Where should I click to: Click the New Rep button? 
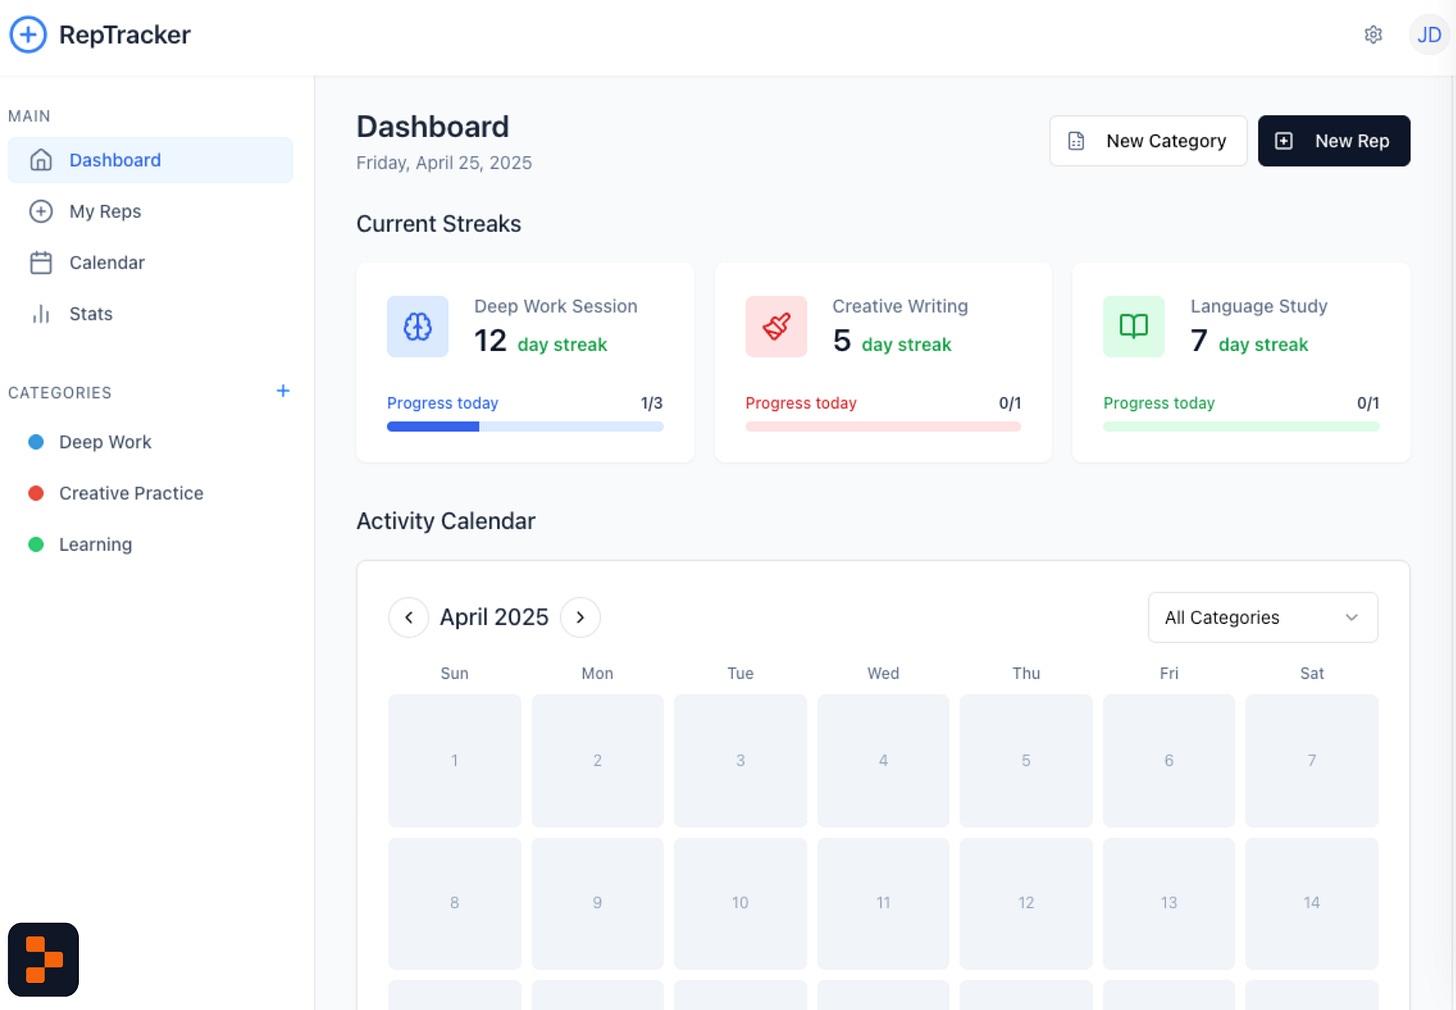click(1334, 141)
